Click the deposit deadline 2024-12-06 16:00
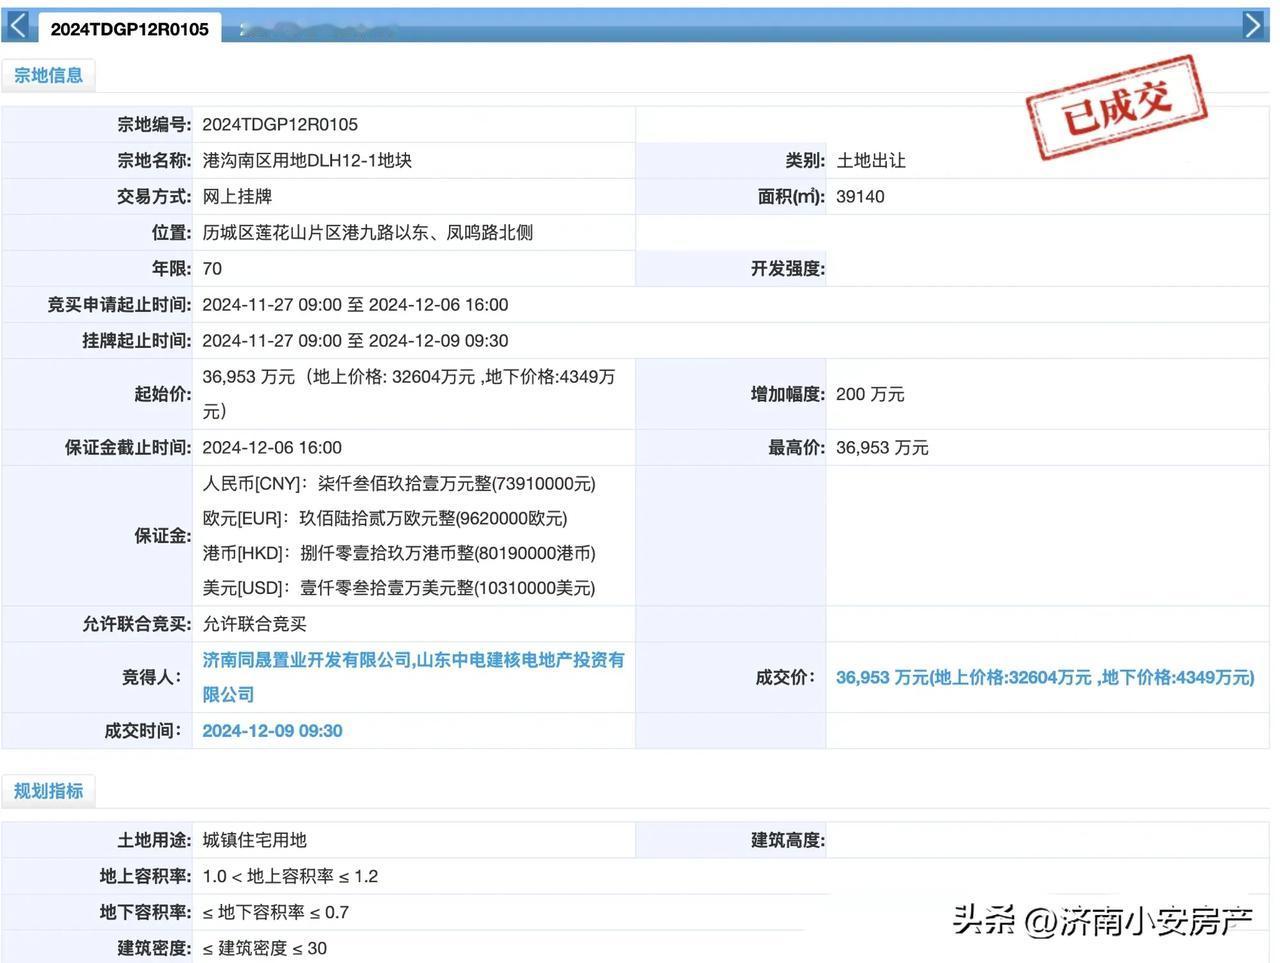 click(272, 447)
